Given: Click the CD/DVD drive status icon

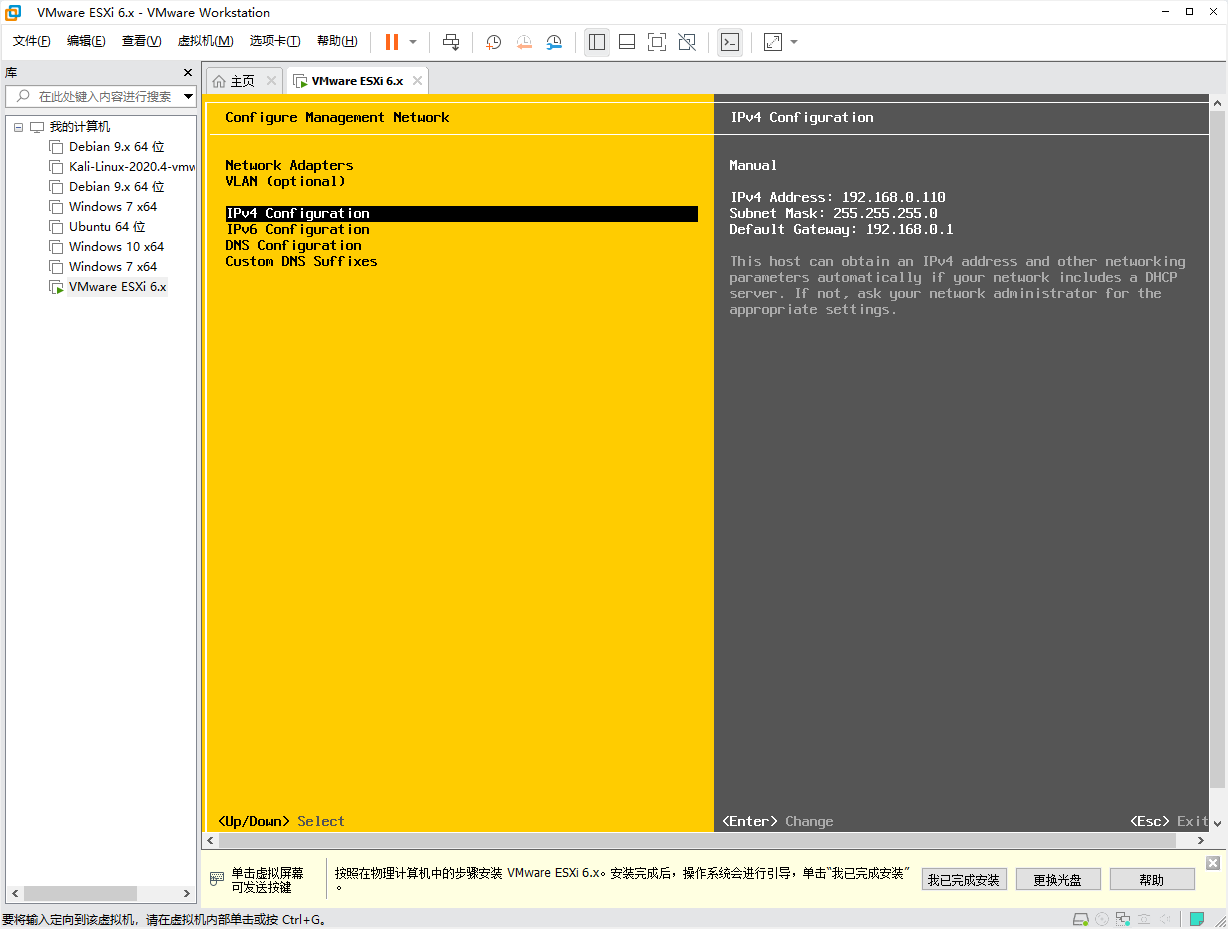Looking at the screenshot, I should tap(1102, 919).
